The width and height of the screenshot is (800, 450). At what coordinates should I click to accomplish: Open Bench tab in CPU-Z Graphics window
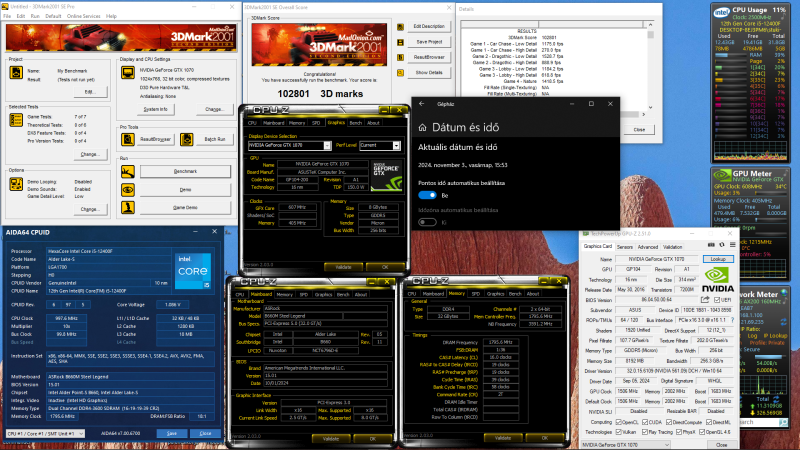(356, 123)
